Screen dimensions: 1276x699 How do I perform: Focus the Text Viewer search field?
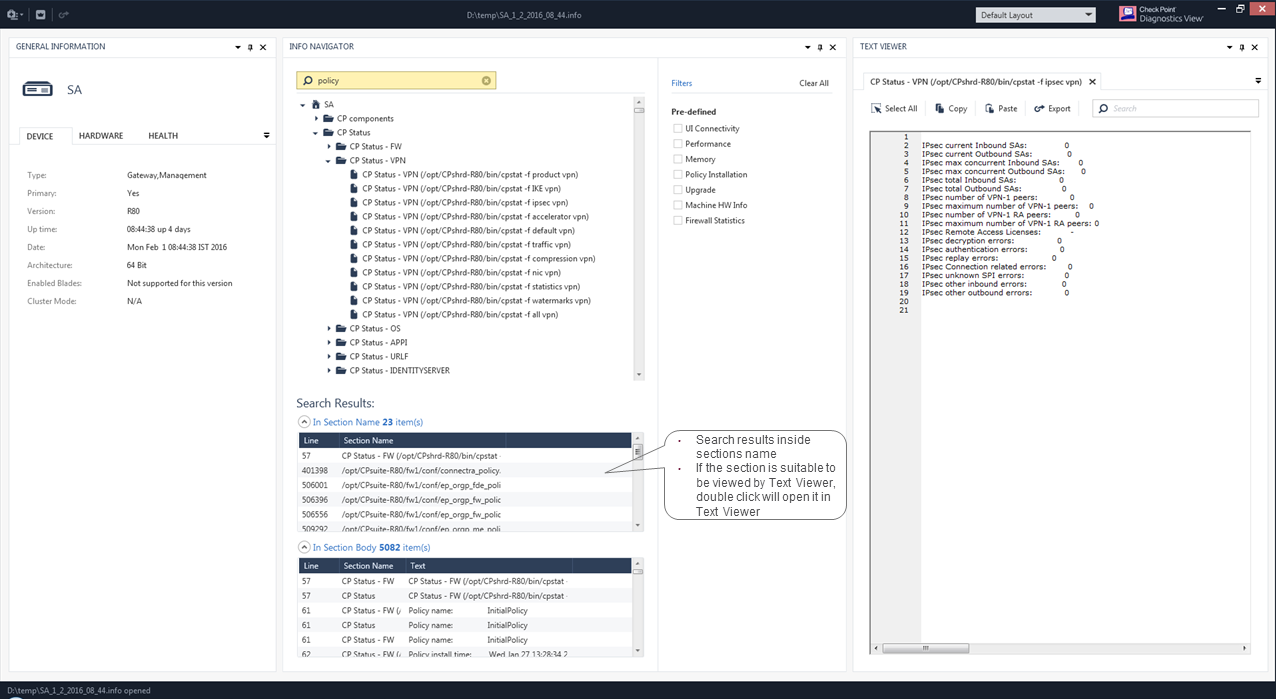pos(1175,108)
